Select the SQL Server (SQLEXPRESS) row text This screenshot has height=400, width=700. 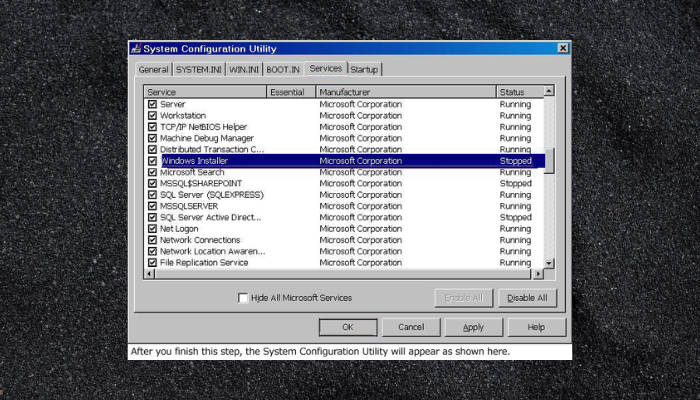[x=212, y=195]
